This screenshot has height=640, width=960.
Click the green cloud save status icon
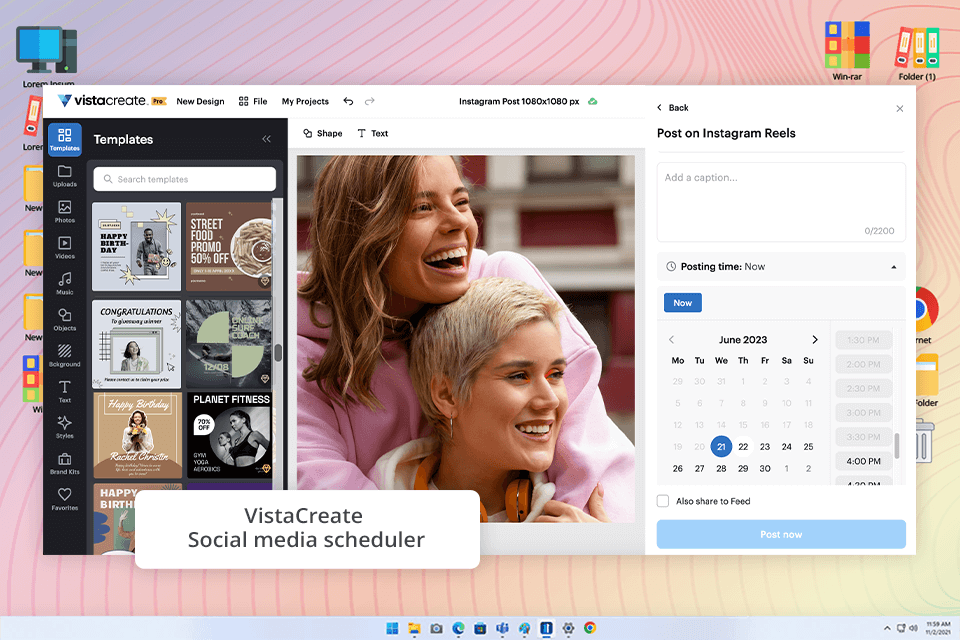coord(593,101)
